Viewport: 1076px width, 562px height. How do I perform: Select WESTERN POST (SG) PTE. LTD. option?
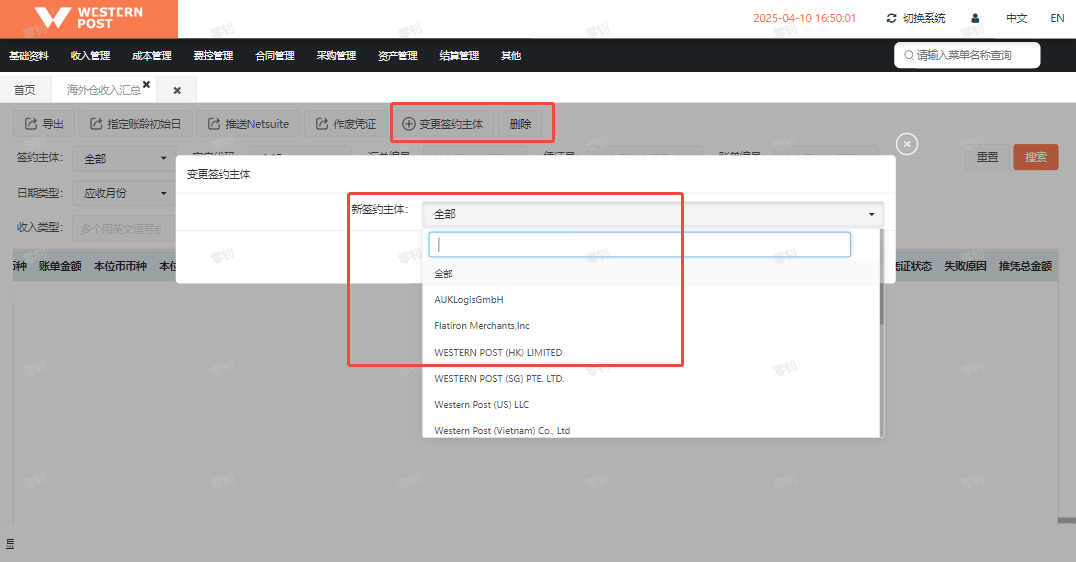pos(651,379)
